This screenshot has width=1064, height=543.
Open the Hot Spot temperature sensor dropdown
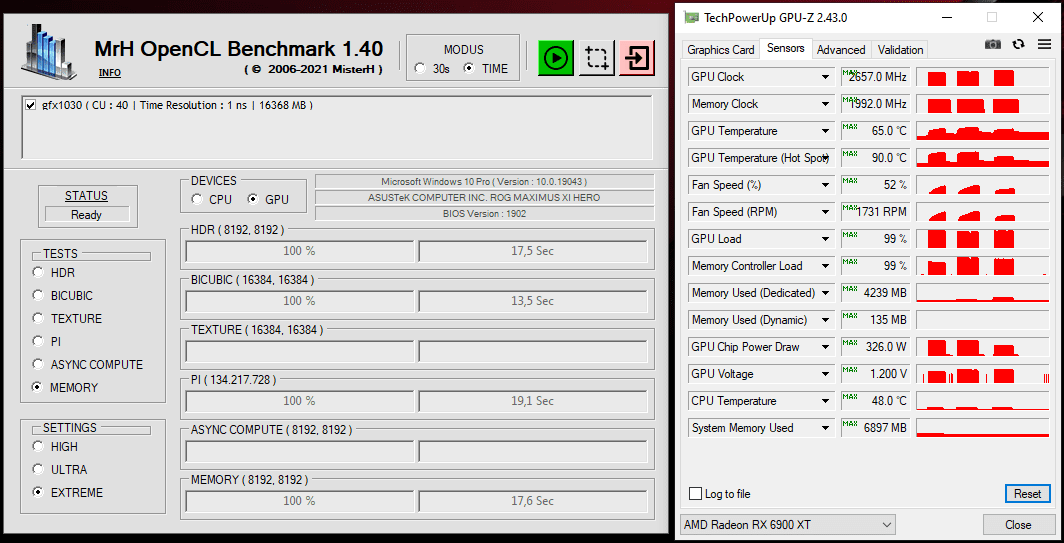(x=825, y=157)
